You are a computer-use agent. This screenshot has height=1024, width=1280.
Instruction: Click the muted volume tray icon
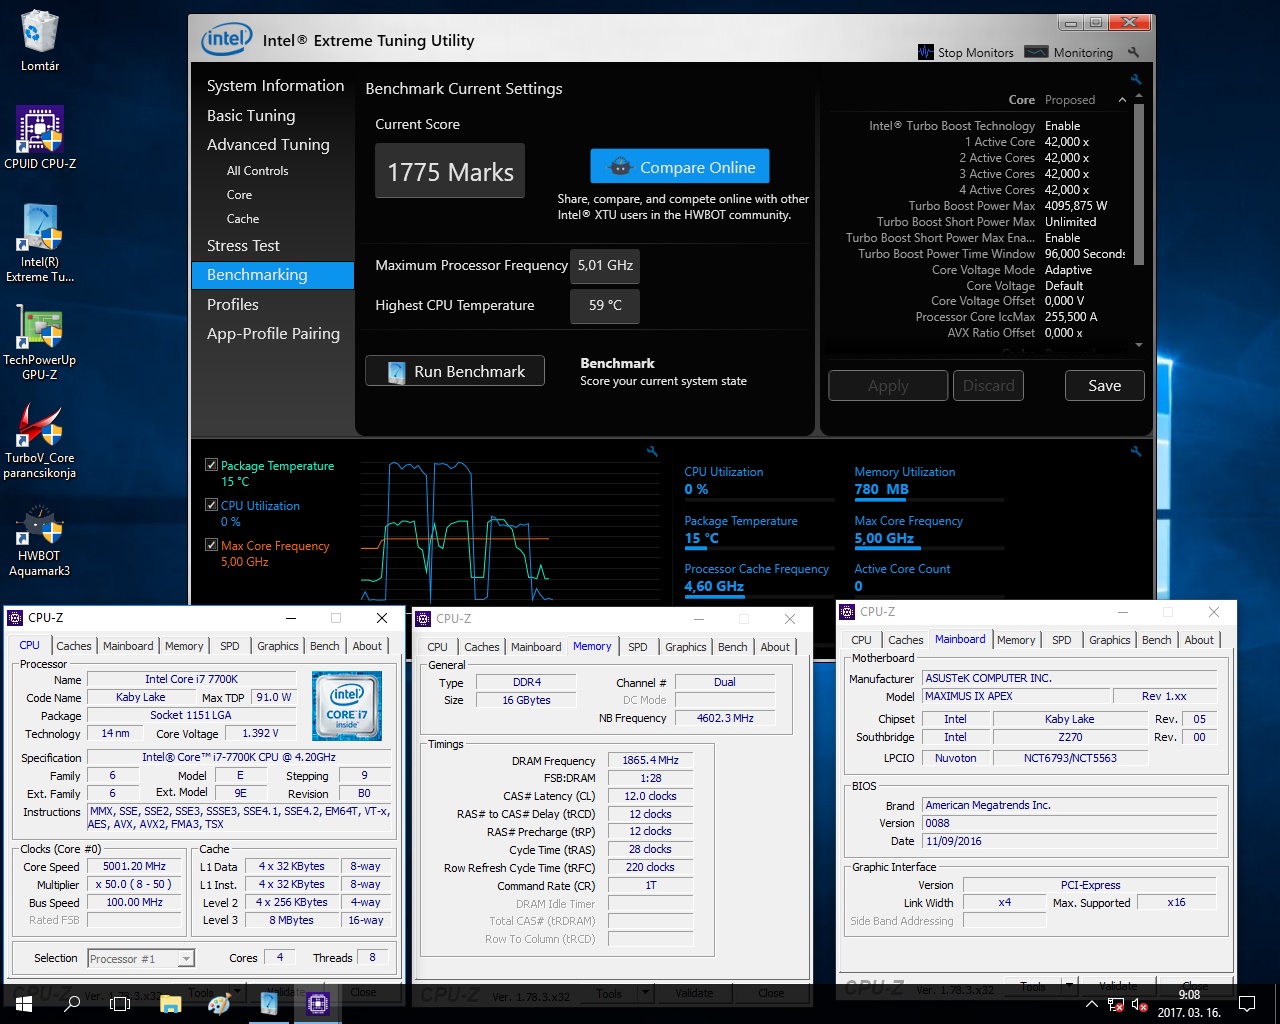coord(1139,1004)
